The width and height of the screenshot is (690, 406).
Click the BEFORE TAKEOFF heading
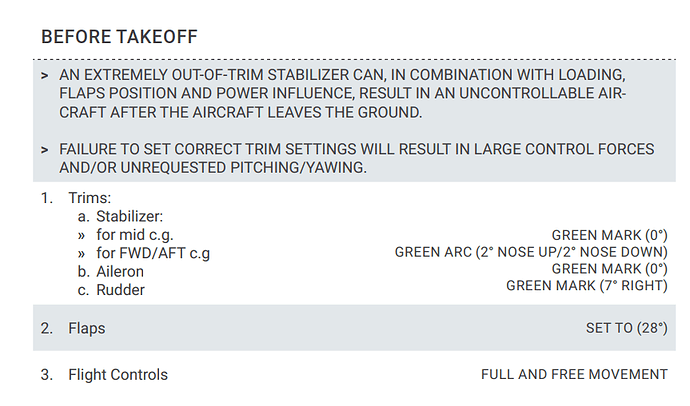tap(119, 37)
